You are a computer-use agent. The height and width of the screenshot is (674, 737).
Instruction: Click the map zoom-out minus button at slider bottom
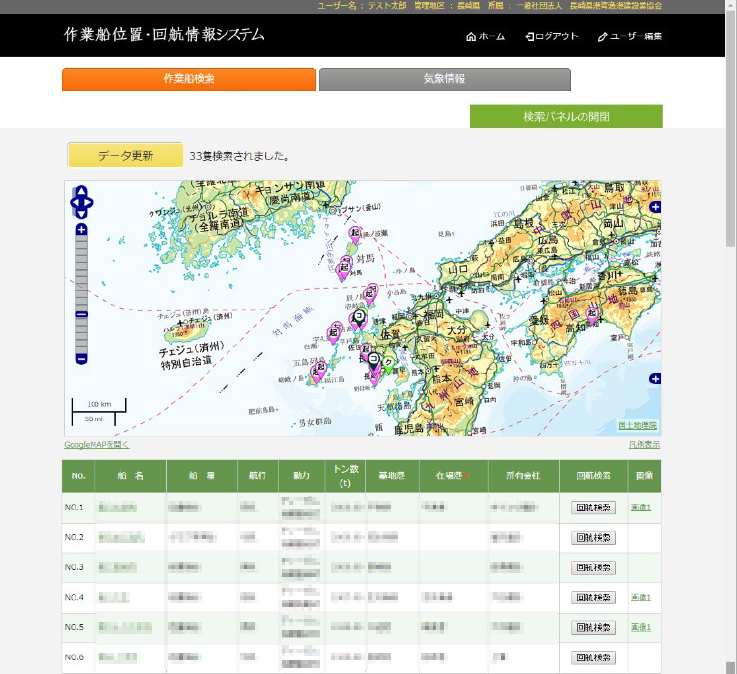tap(81, 358)
